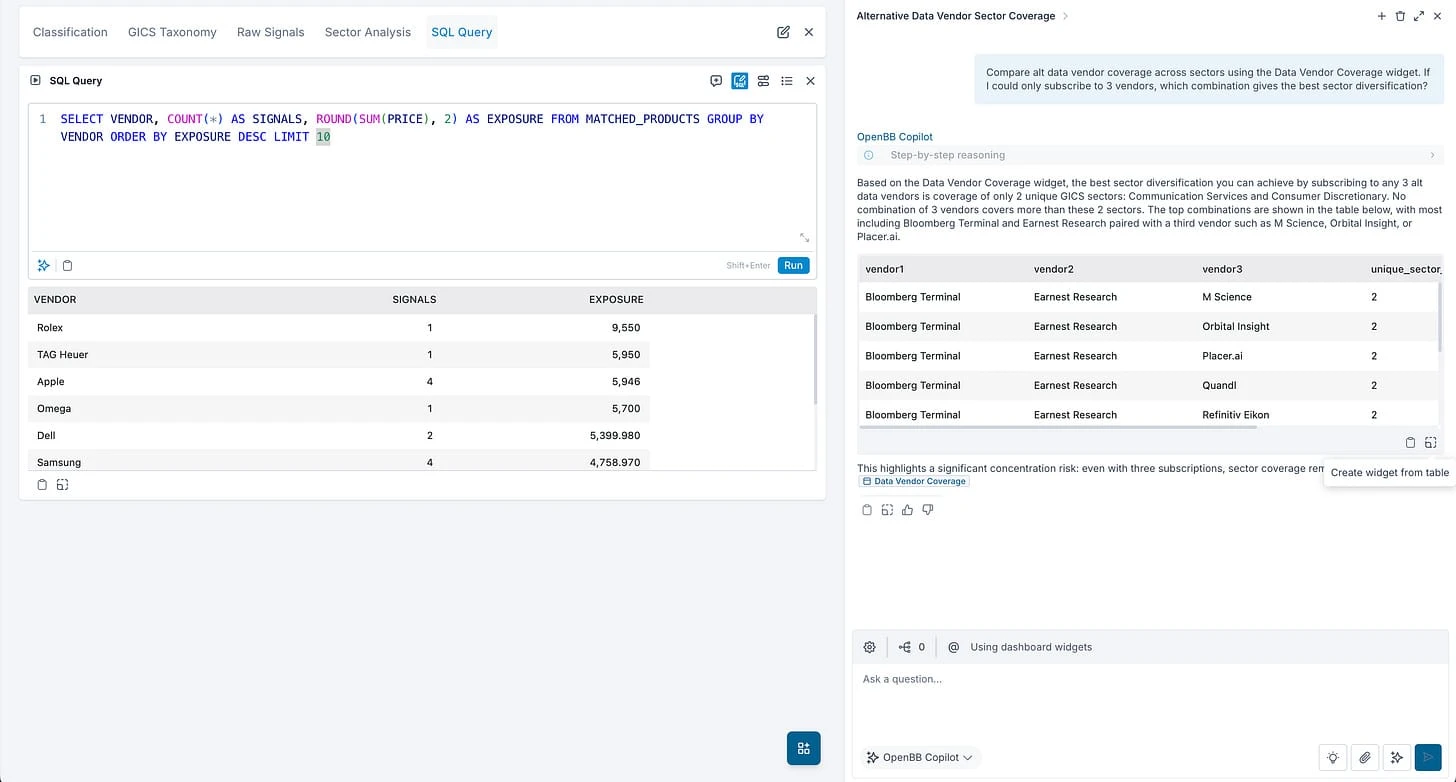Click the AI sparkle icon below the SQL editor
1456x782 pixels.
point(44,265)
